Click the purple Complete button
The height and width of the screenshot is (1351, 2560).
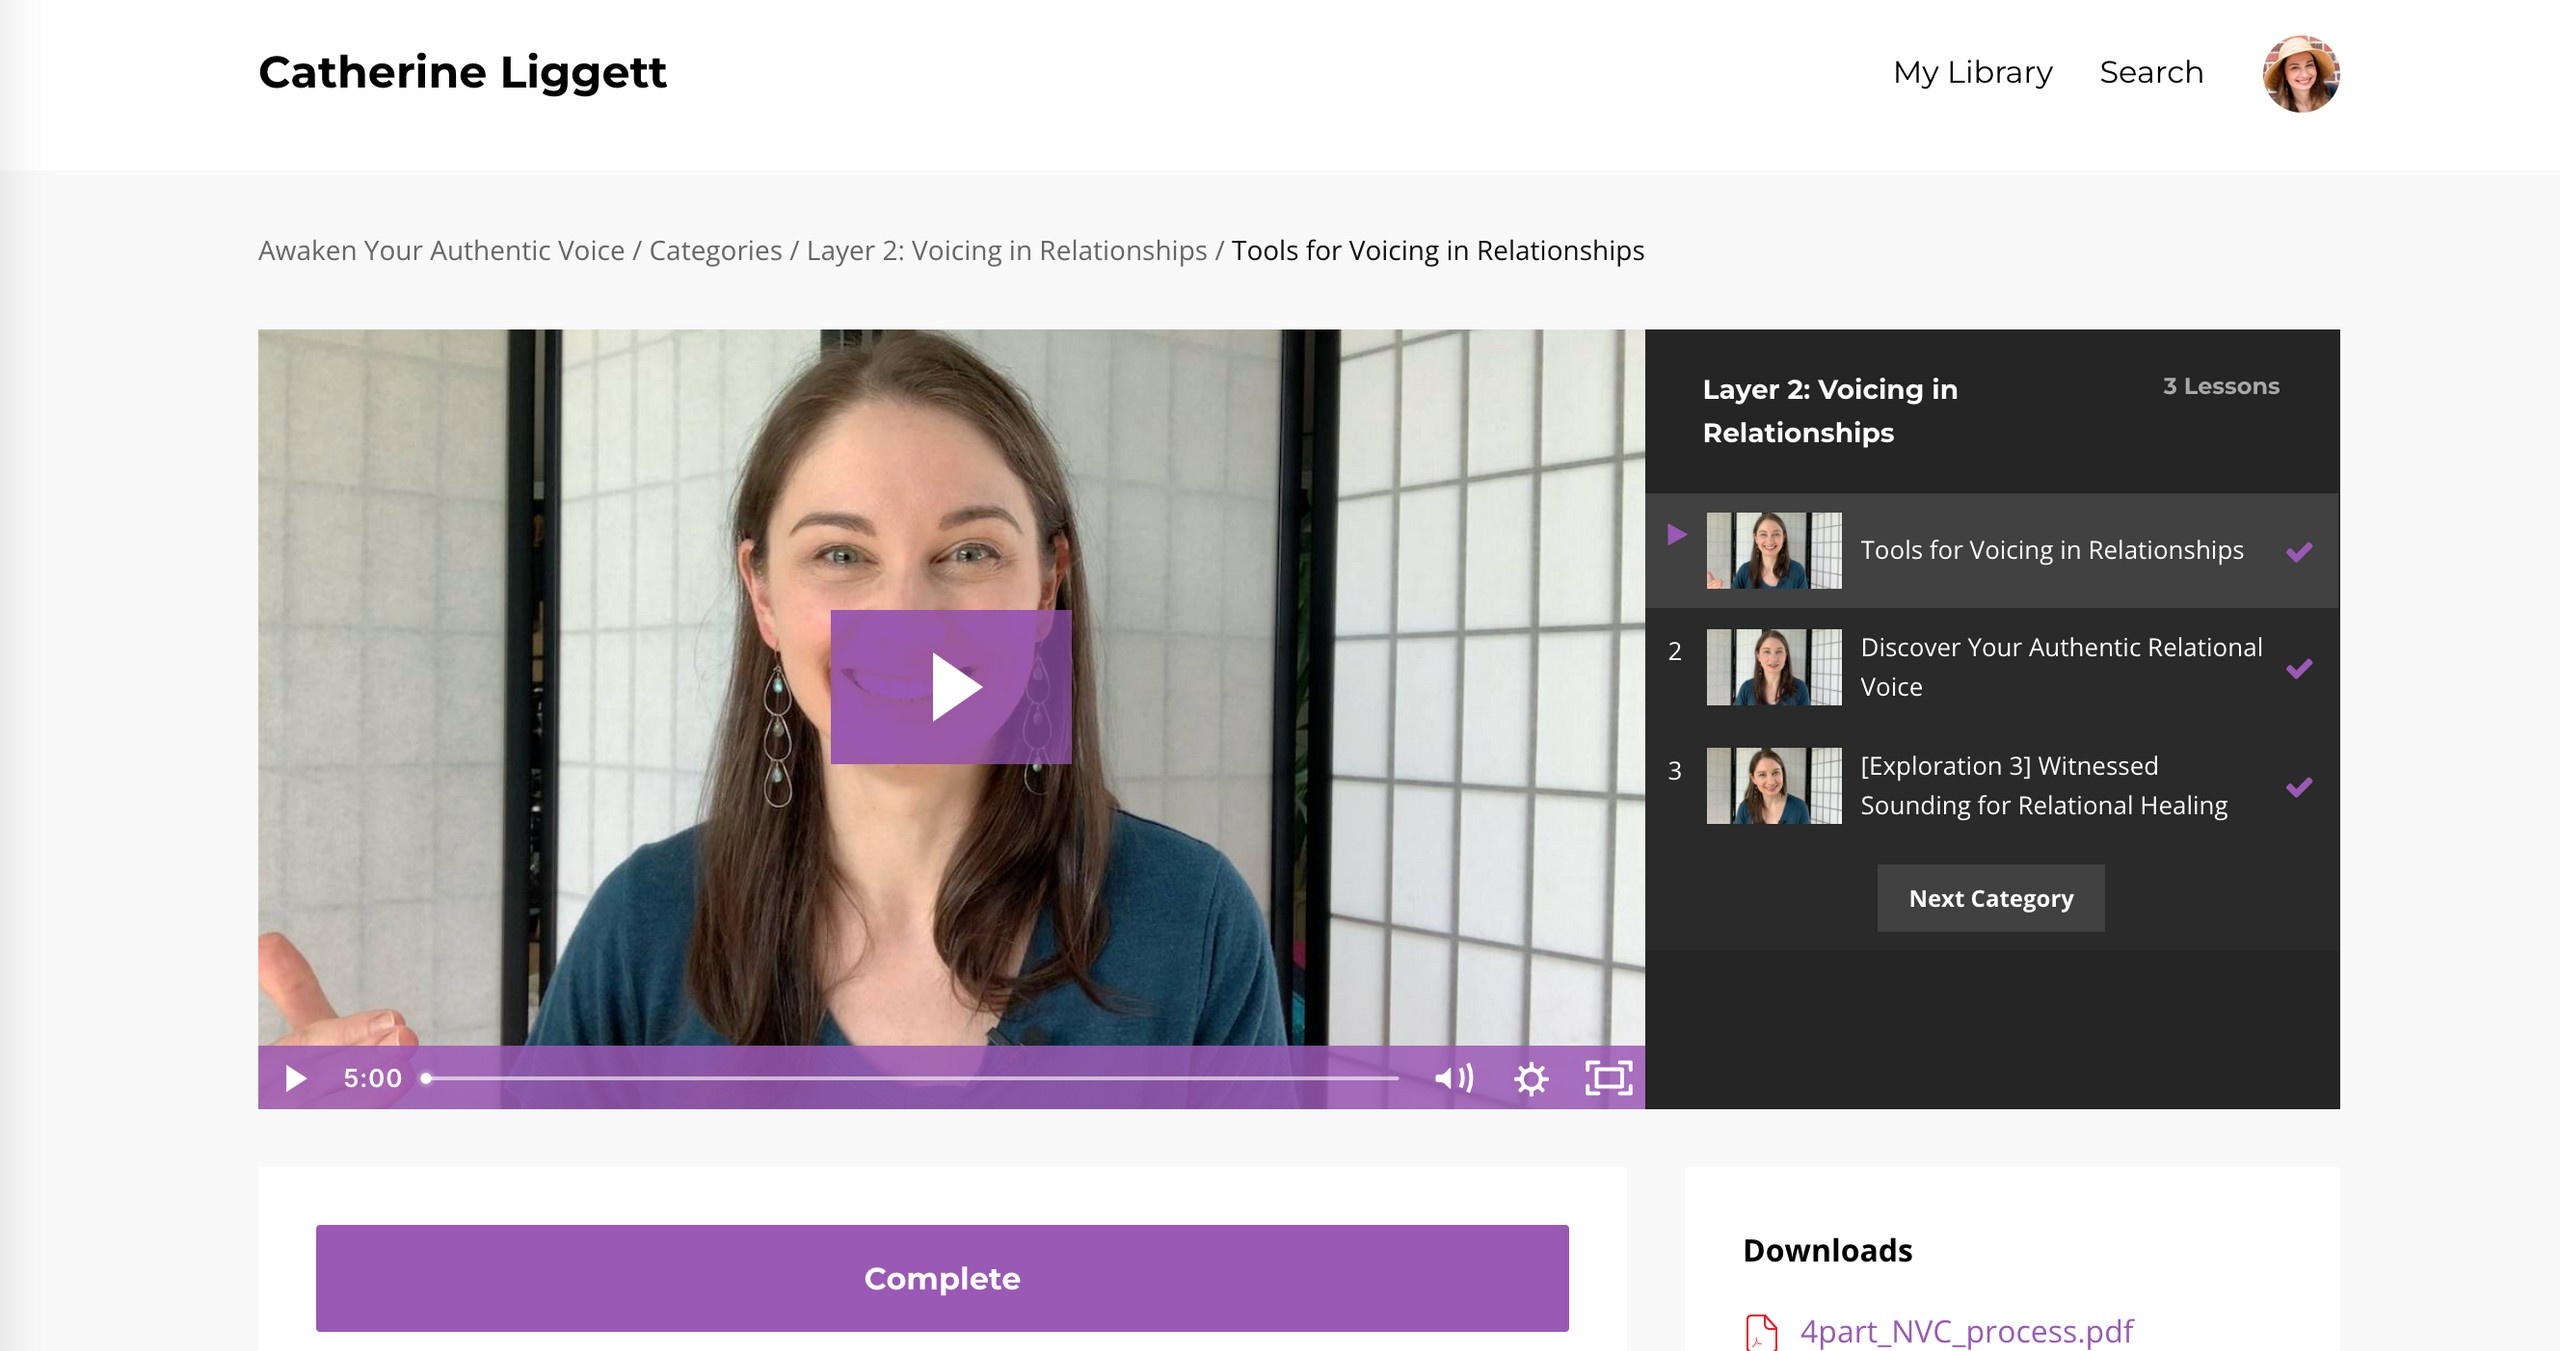point(942,1278)
